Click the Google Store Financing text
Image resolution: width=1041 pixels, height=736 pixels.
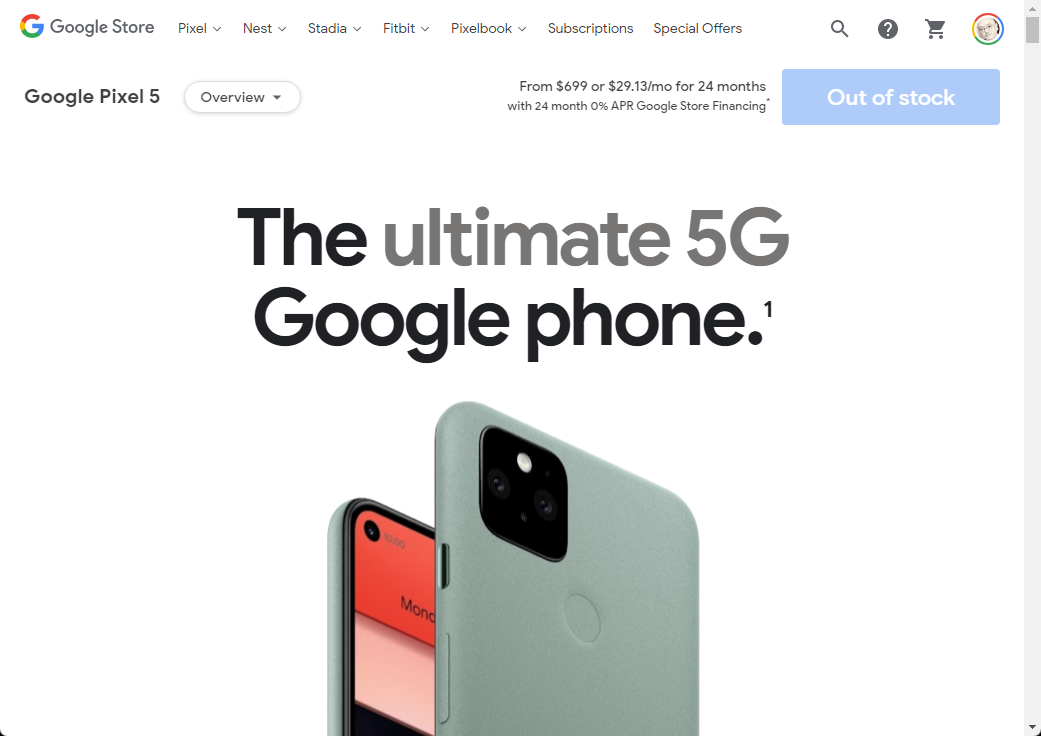(x=701, y=106)
